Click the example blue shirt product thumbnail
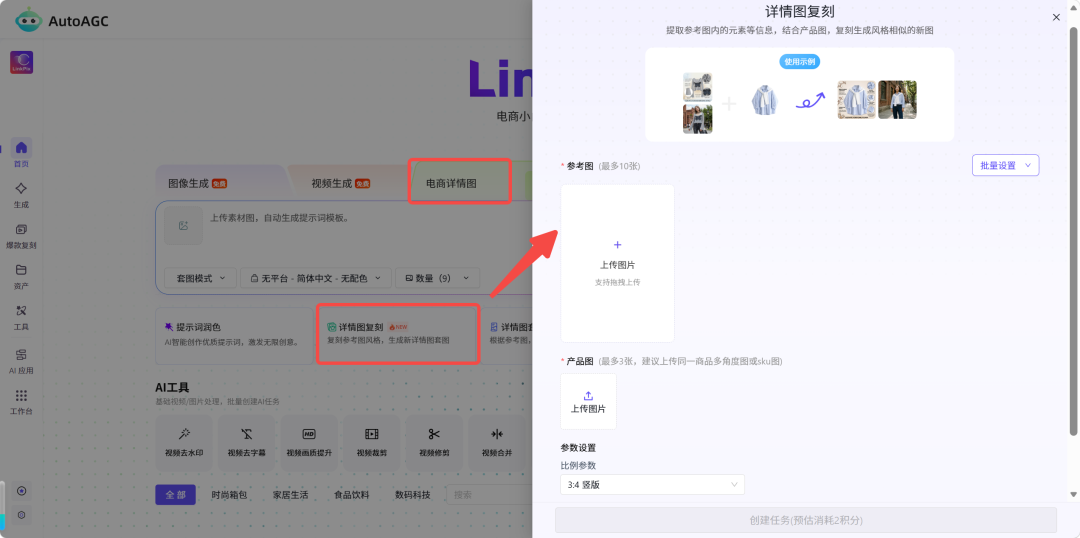The image size is (1080, 538). tap(764, 101)
